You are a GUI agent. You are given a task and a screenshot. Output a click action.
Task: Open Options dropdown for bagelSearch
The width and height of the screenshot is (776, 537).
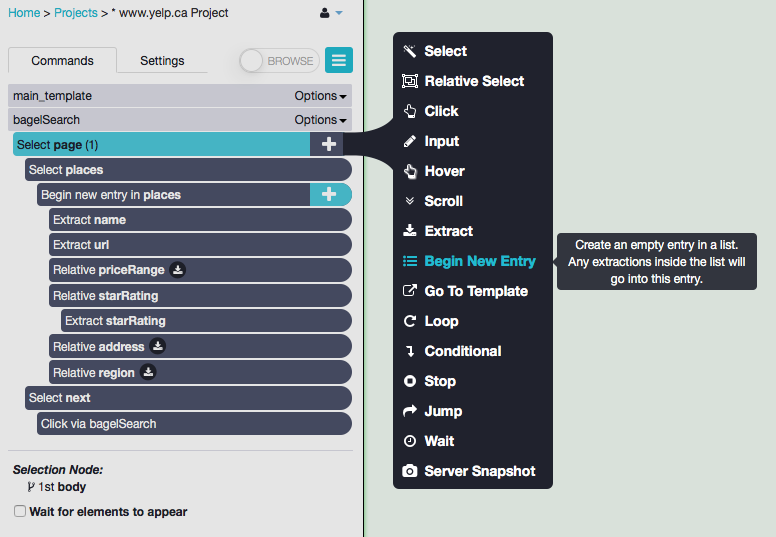coord(320,120)
